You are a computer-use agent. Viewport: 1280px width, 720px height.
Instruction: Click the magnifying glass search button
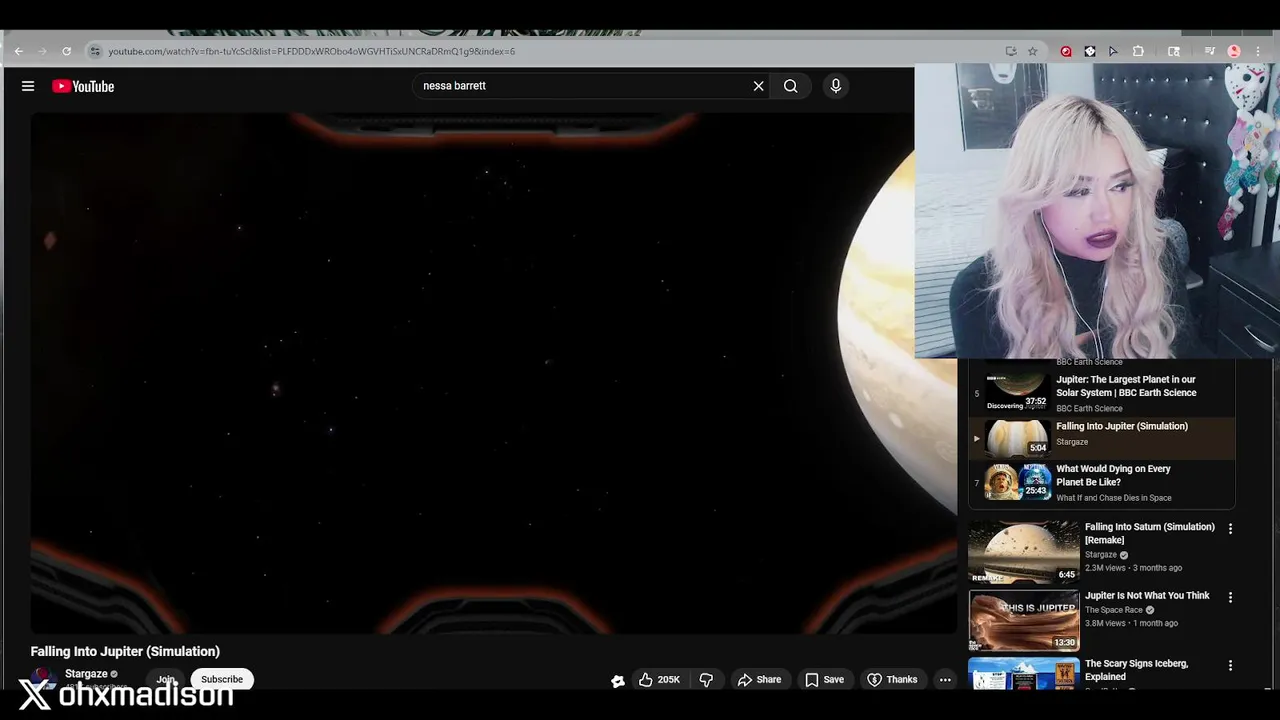[790, 86]
